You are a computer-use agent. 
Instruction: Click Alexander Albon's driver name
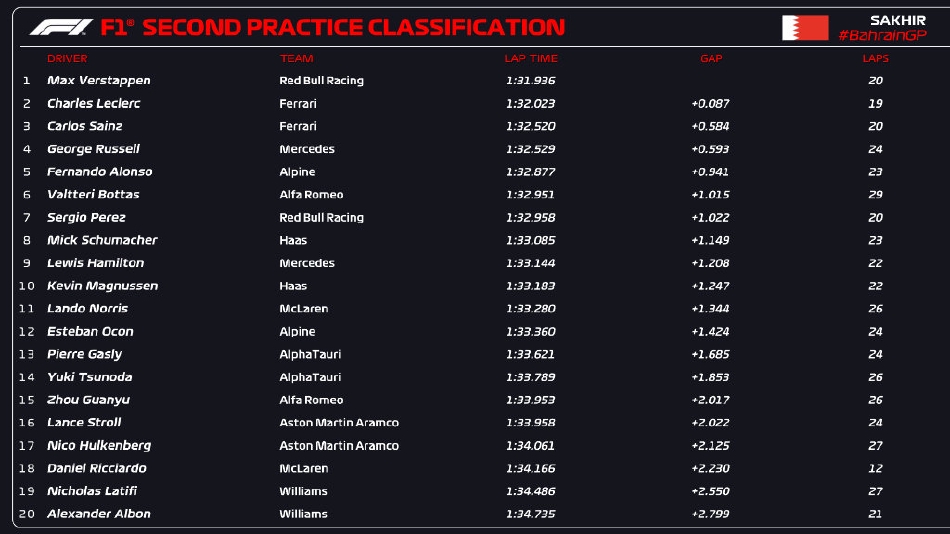pos(99,514)
